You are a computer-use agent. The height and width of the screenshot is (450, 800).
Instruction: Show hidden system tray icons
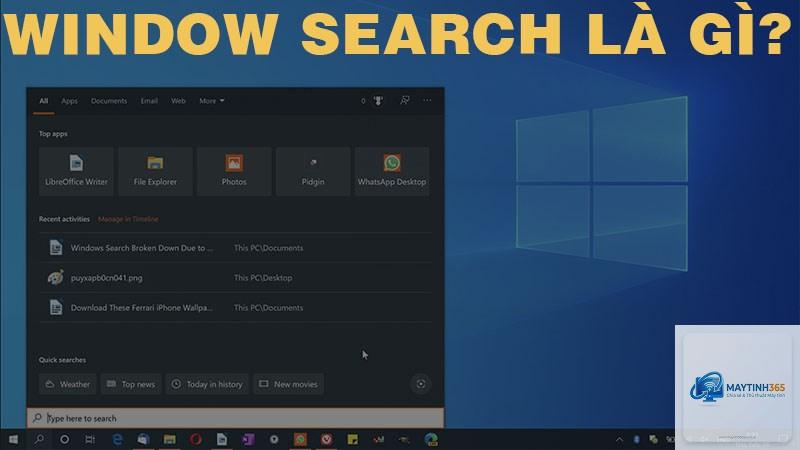[619, 439]
